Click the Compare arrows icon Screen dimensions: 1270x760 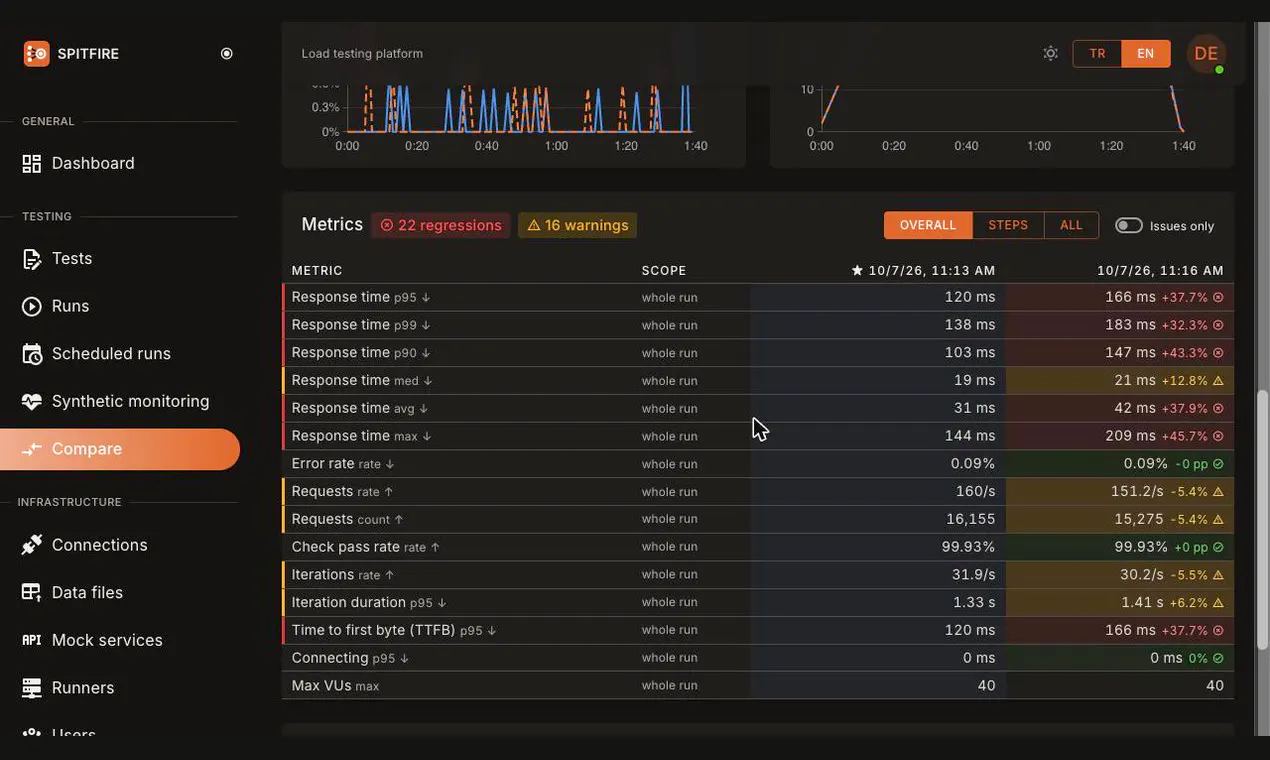coord(32,449)
